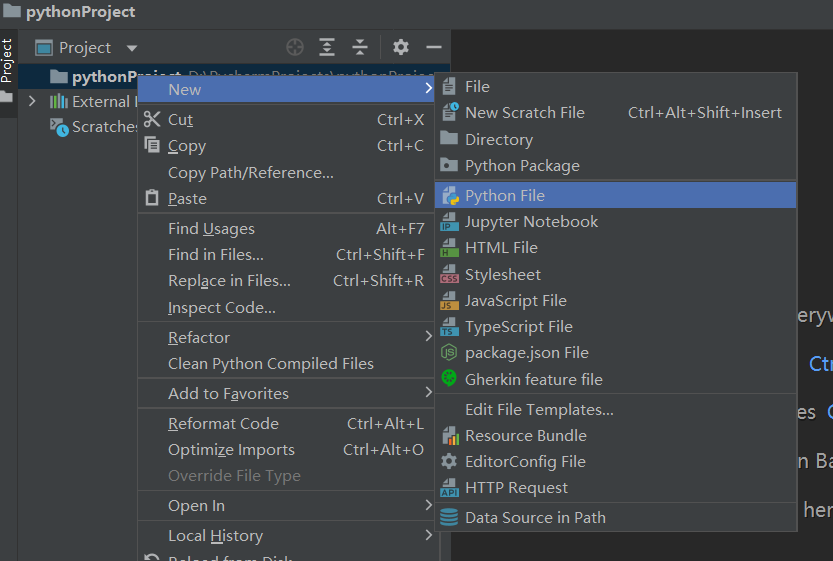Viewport: 833px width, 561px height.
Task: Choose Find in Files menu entry
Action: (216, 255)
